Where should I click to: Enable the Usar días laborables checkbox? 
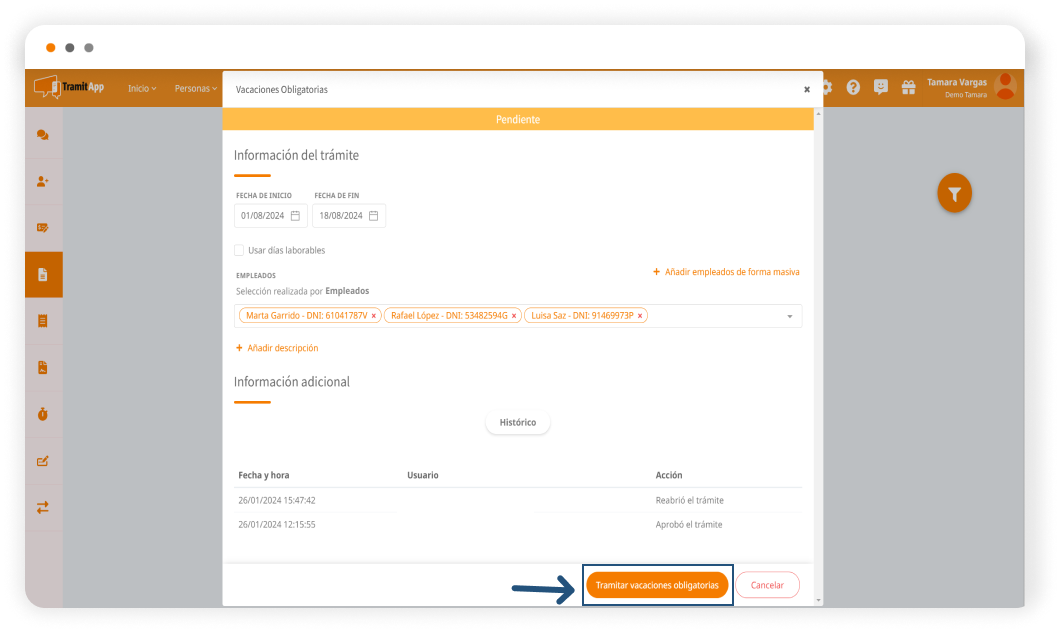click(239, 250)
